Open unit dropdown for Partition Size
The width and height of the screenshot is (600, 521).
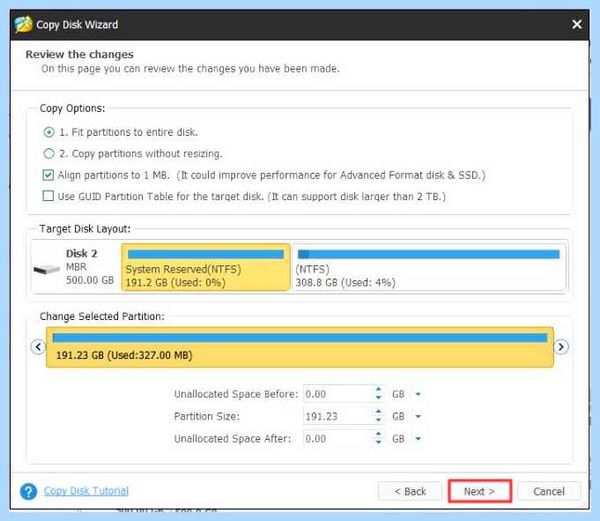coord(418,417)
